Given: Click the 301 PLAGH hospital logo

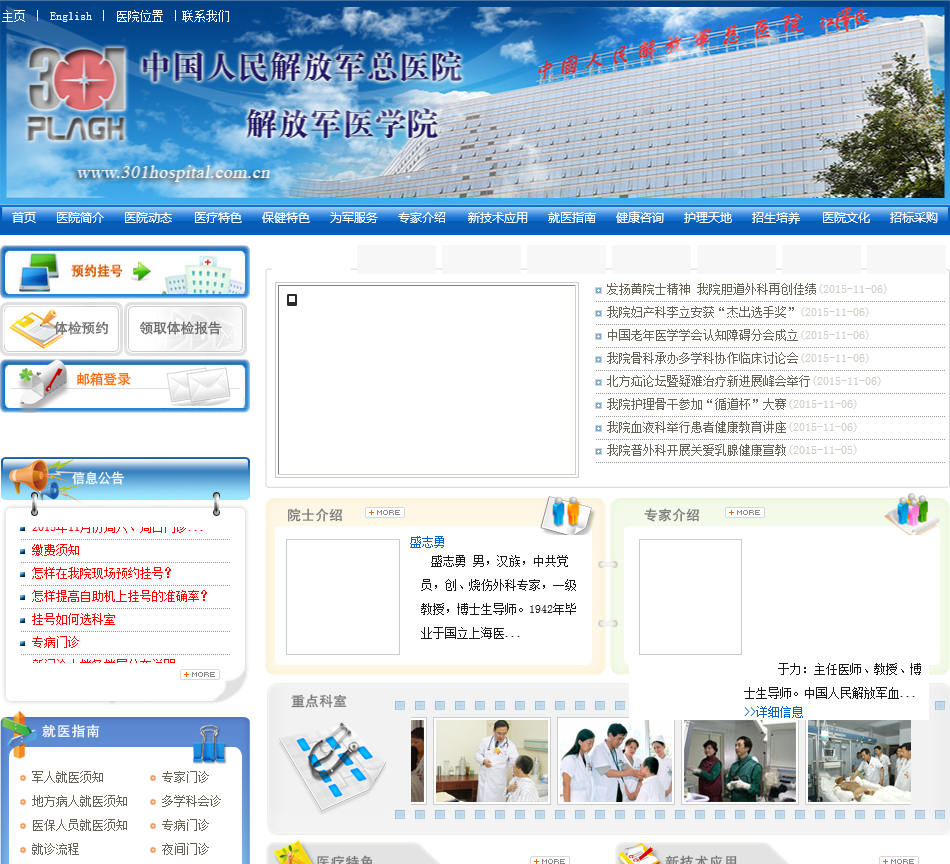Looking at the screenshot, I should pos(76,94).
